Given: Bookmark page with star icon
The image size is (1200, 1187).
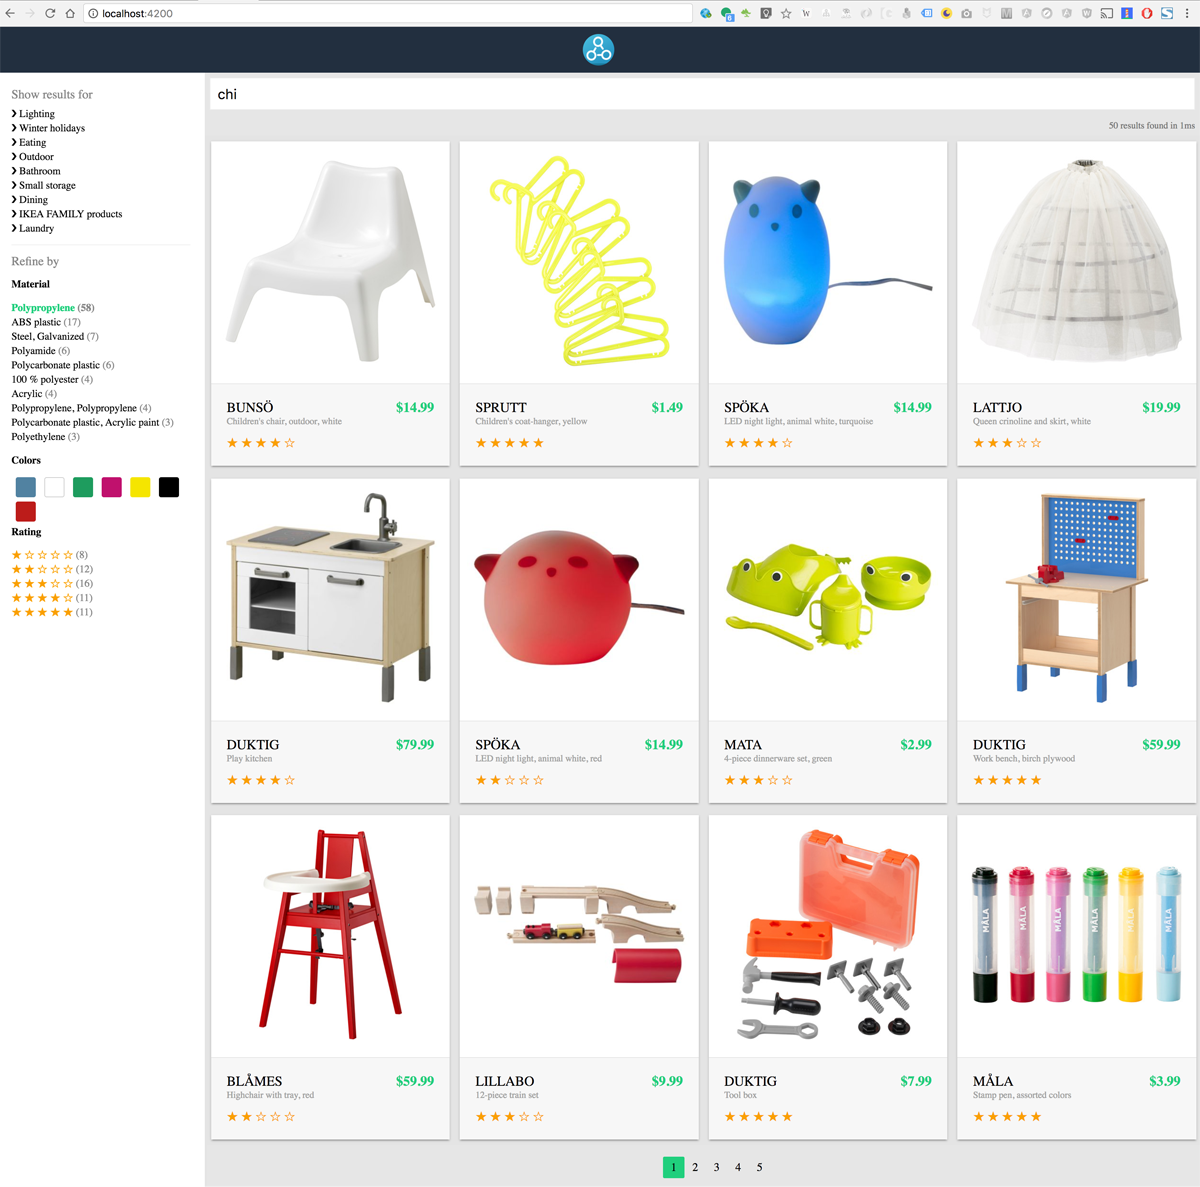Looking at the screenshot, I should click(786, 13).
